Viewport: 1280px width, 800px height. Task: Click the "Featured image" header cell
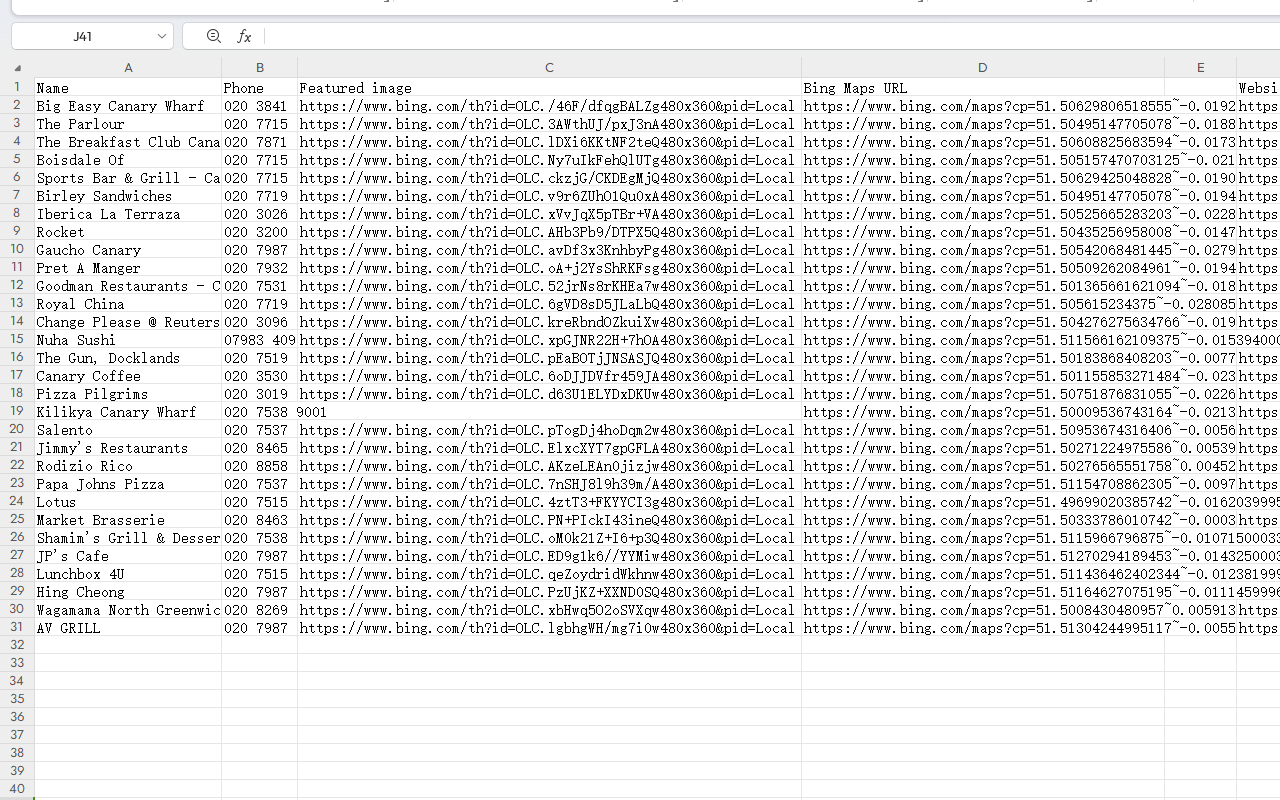click(549, 88)
